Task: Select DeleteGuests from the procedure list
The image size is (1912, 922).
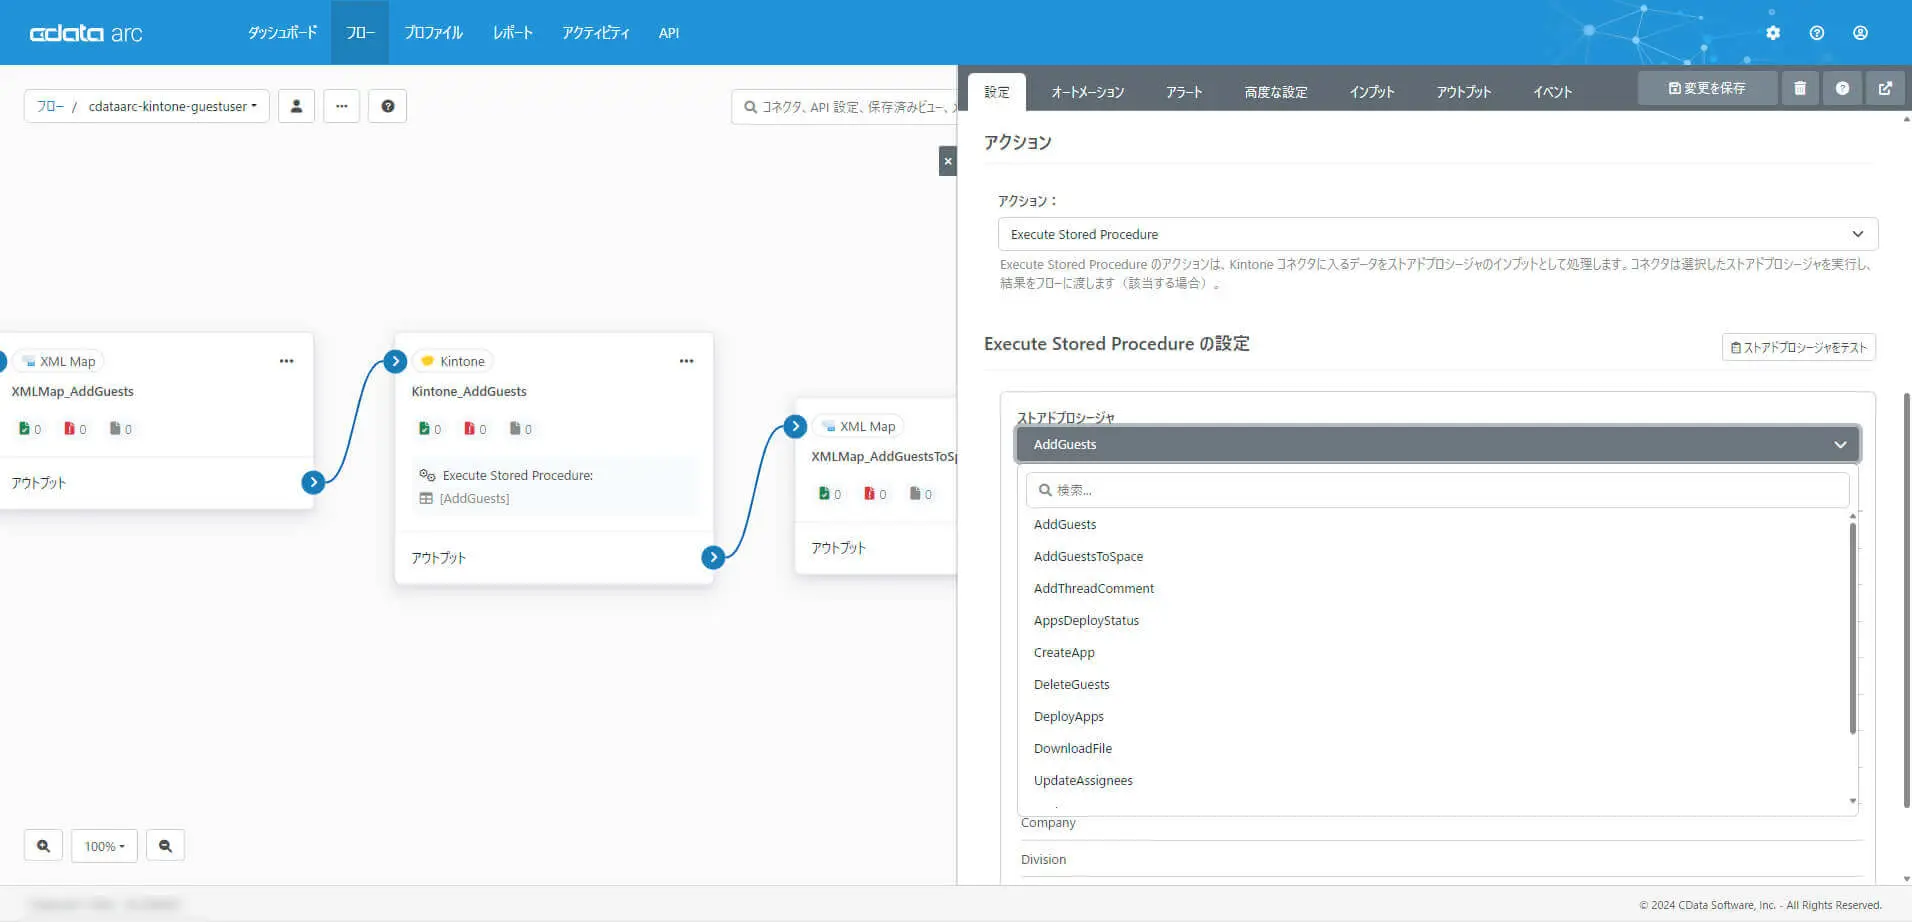Action: coord(1072,684)
